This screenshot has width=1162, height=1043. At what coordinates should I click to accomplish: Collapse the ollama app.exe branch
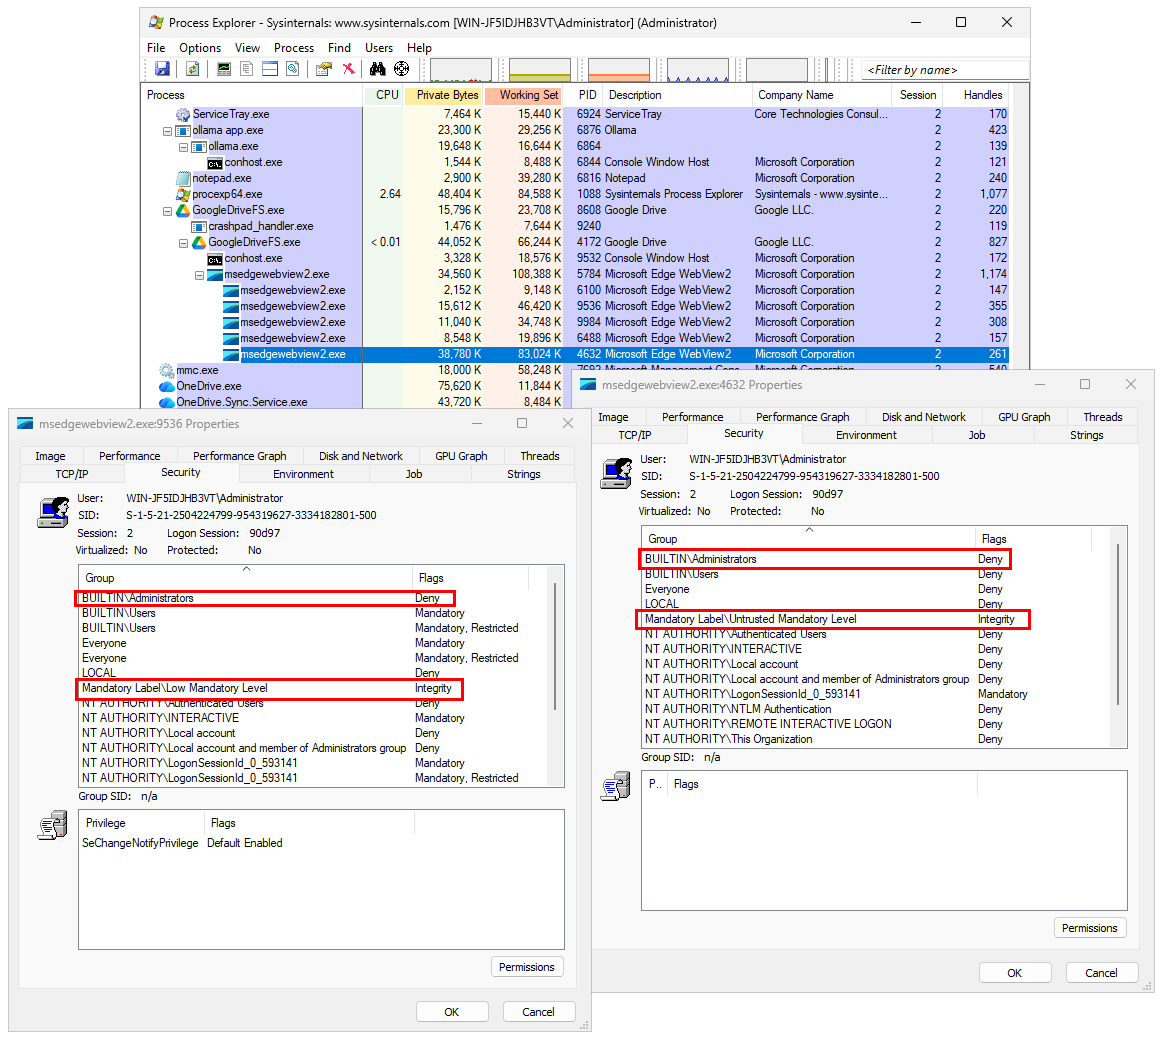167,130
